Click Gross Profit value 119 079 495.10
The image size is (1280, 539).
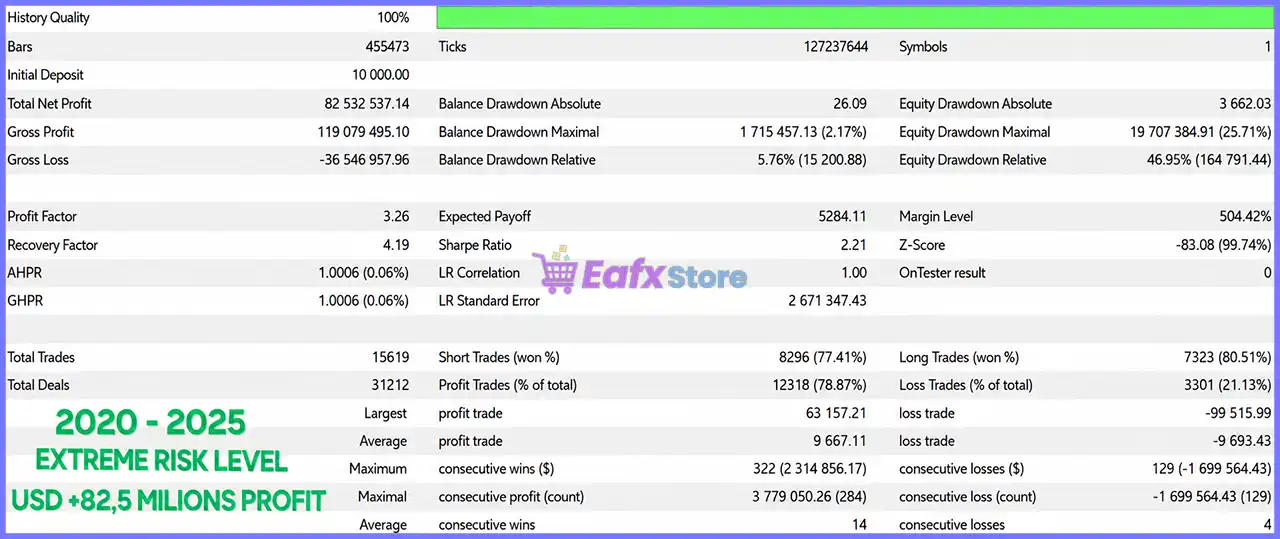click(x=363, y=132)
